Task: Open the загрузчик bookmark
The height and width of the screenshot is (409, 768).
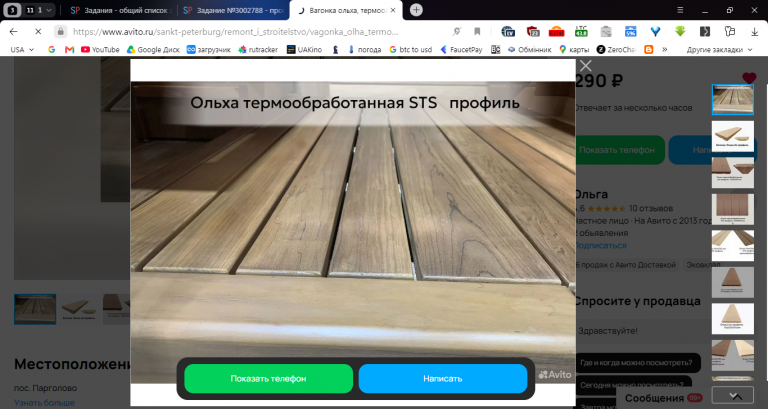Action: coord(209,49)
